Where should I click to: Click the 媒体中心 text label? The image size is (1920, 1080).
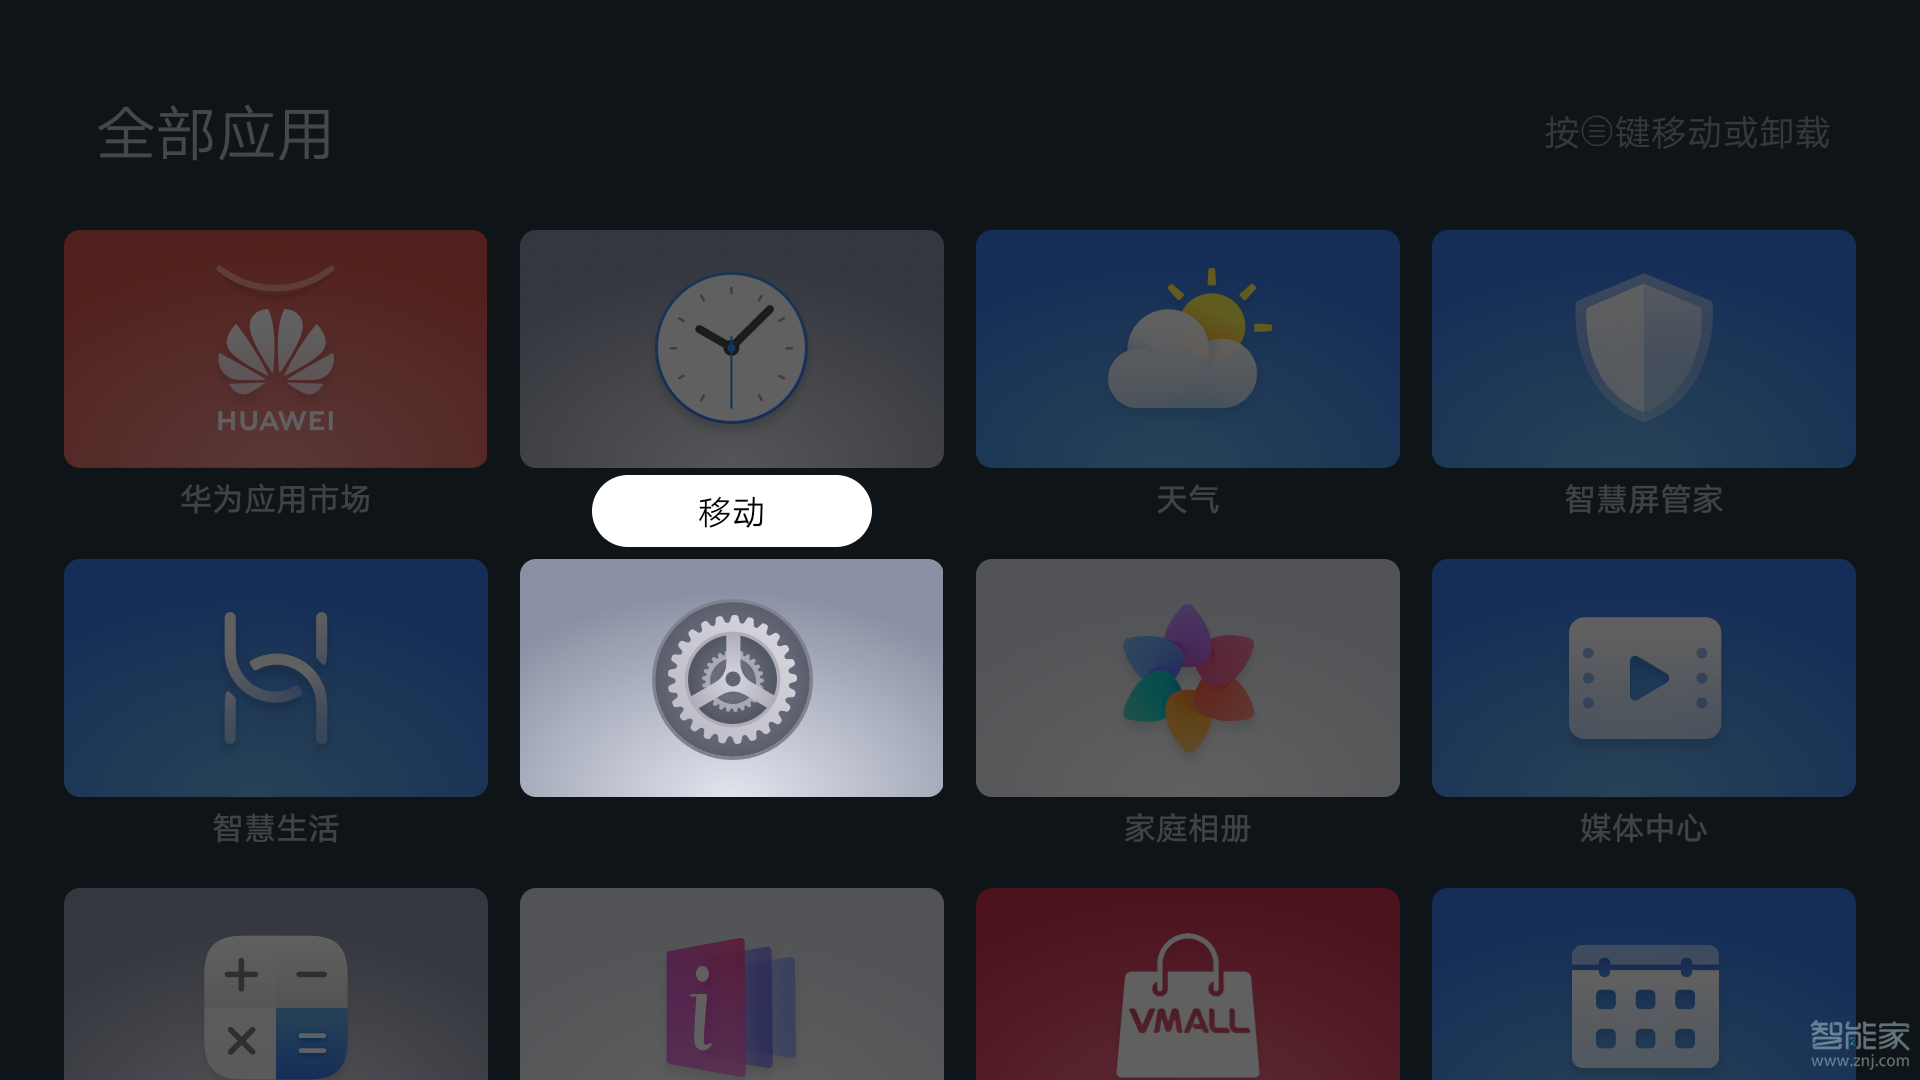click(1644, 828)
